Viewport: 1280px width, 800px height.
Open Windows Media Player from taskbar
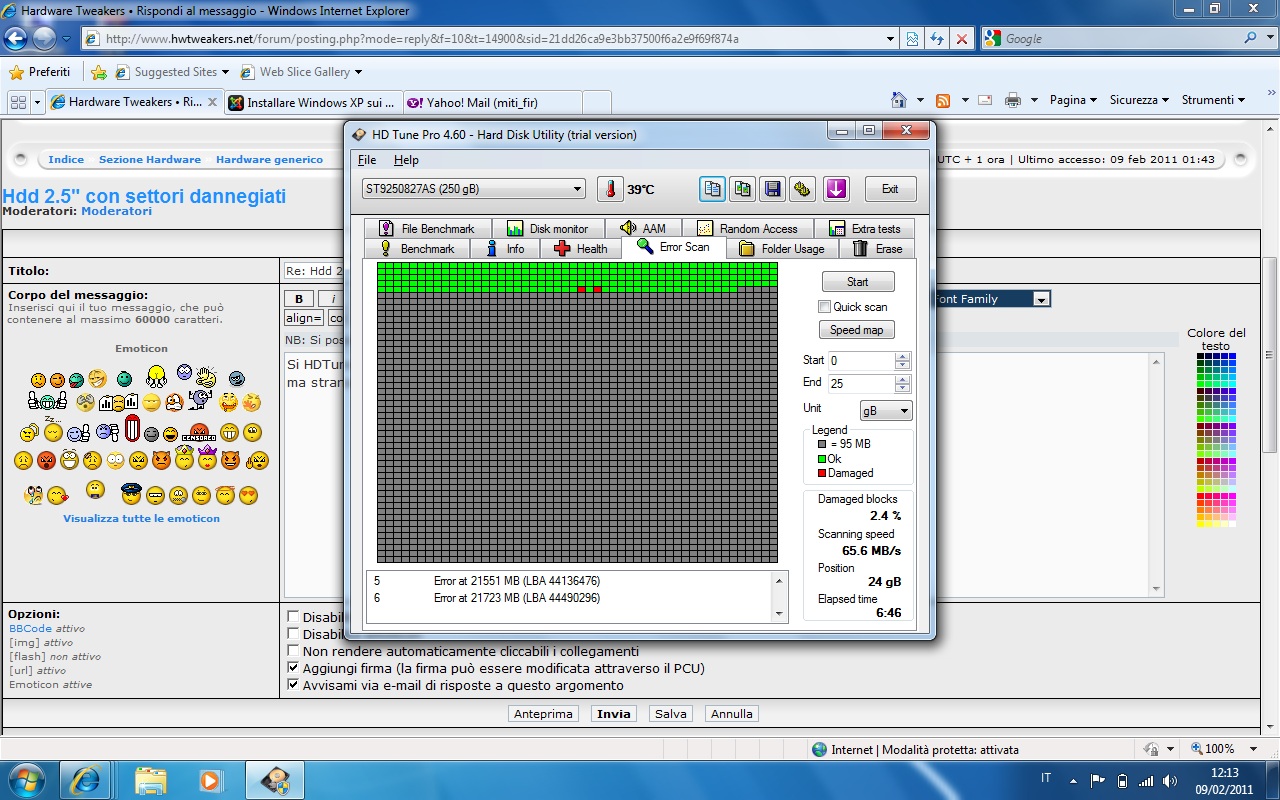[x=210, y=779]
